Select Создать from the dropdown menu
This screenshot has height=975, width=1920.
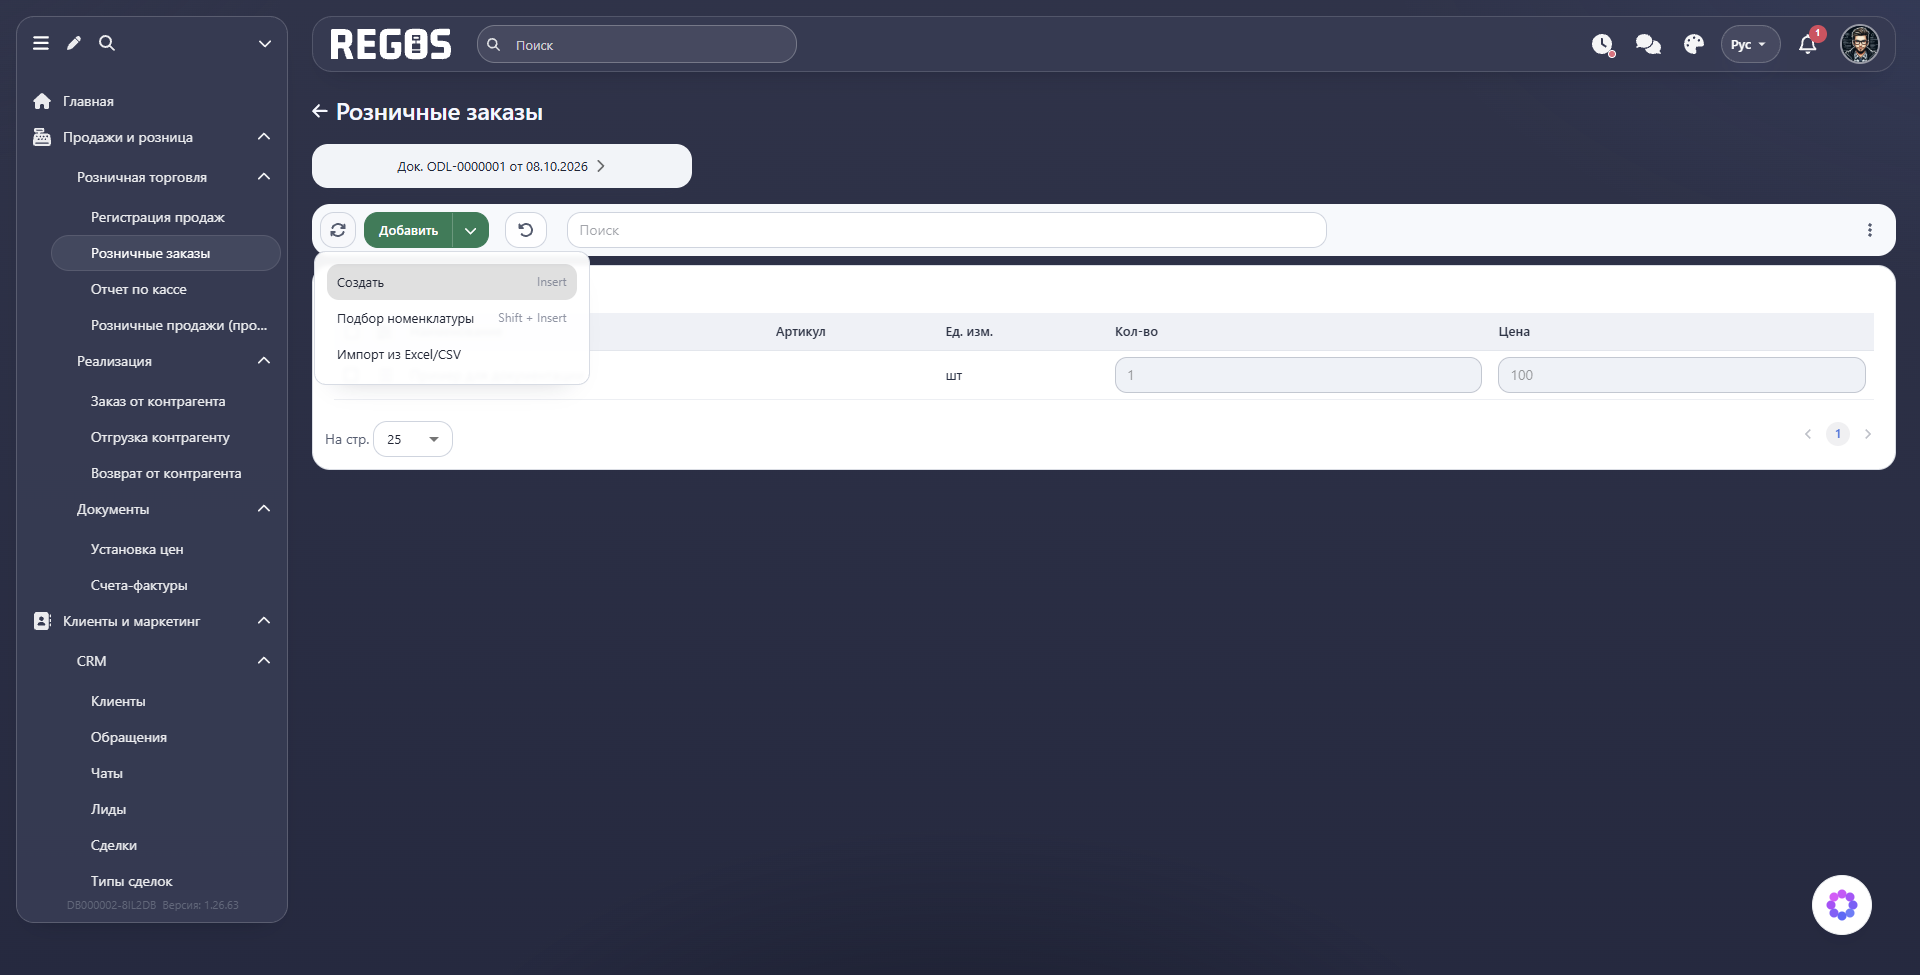coord(452,282)
